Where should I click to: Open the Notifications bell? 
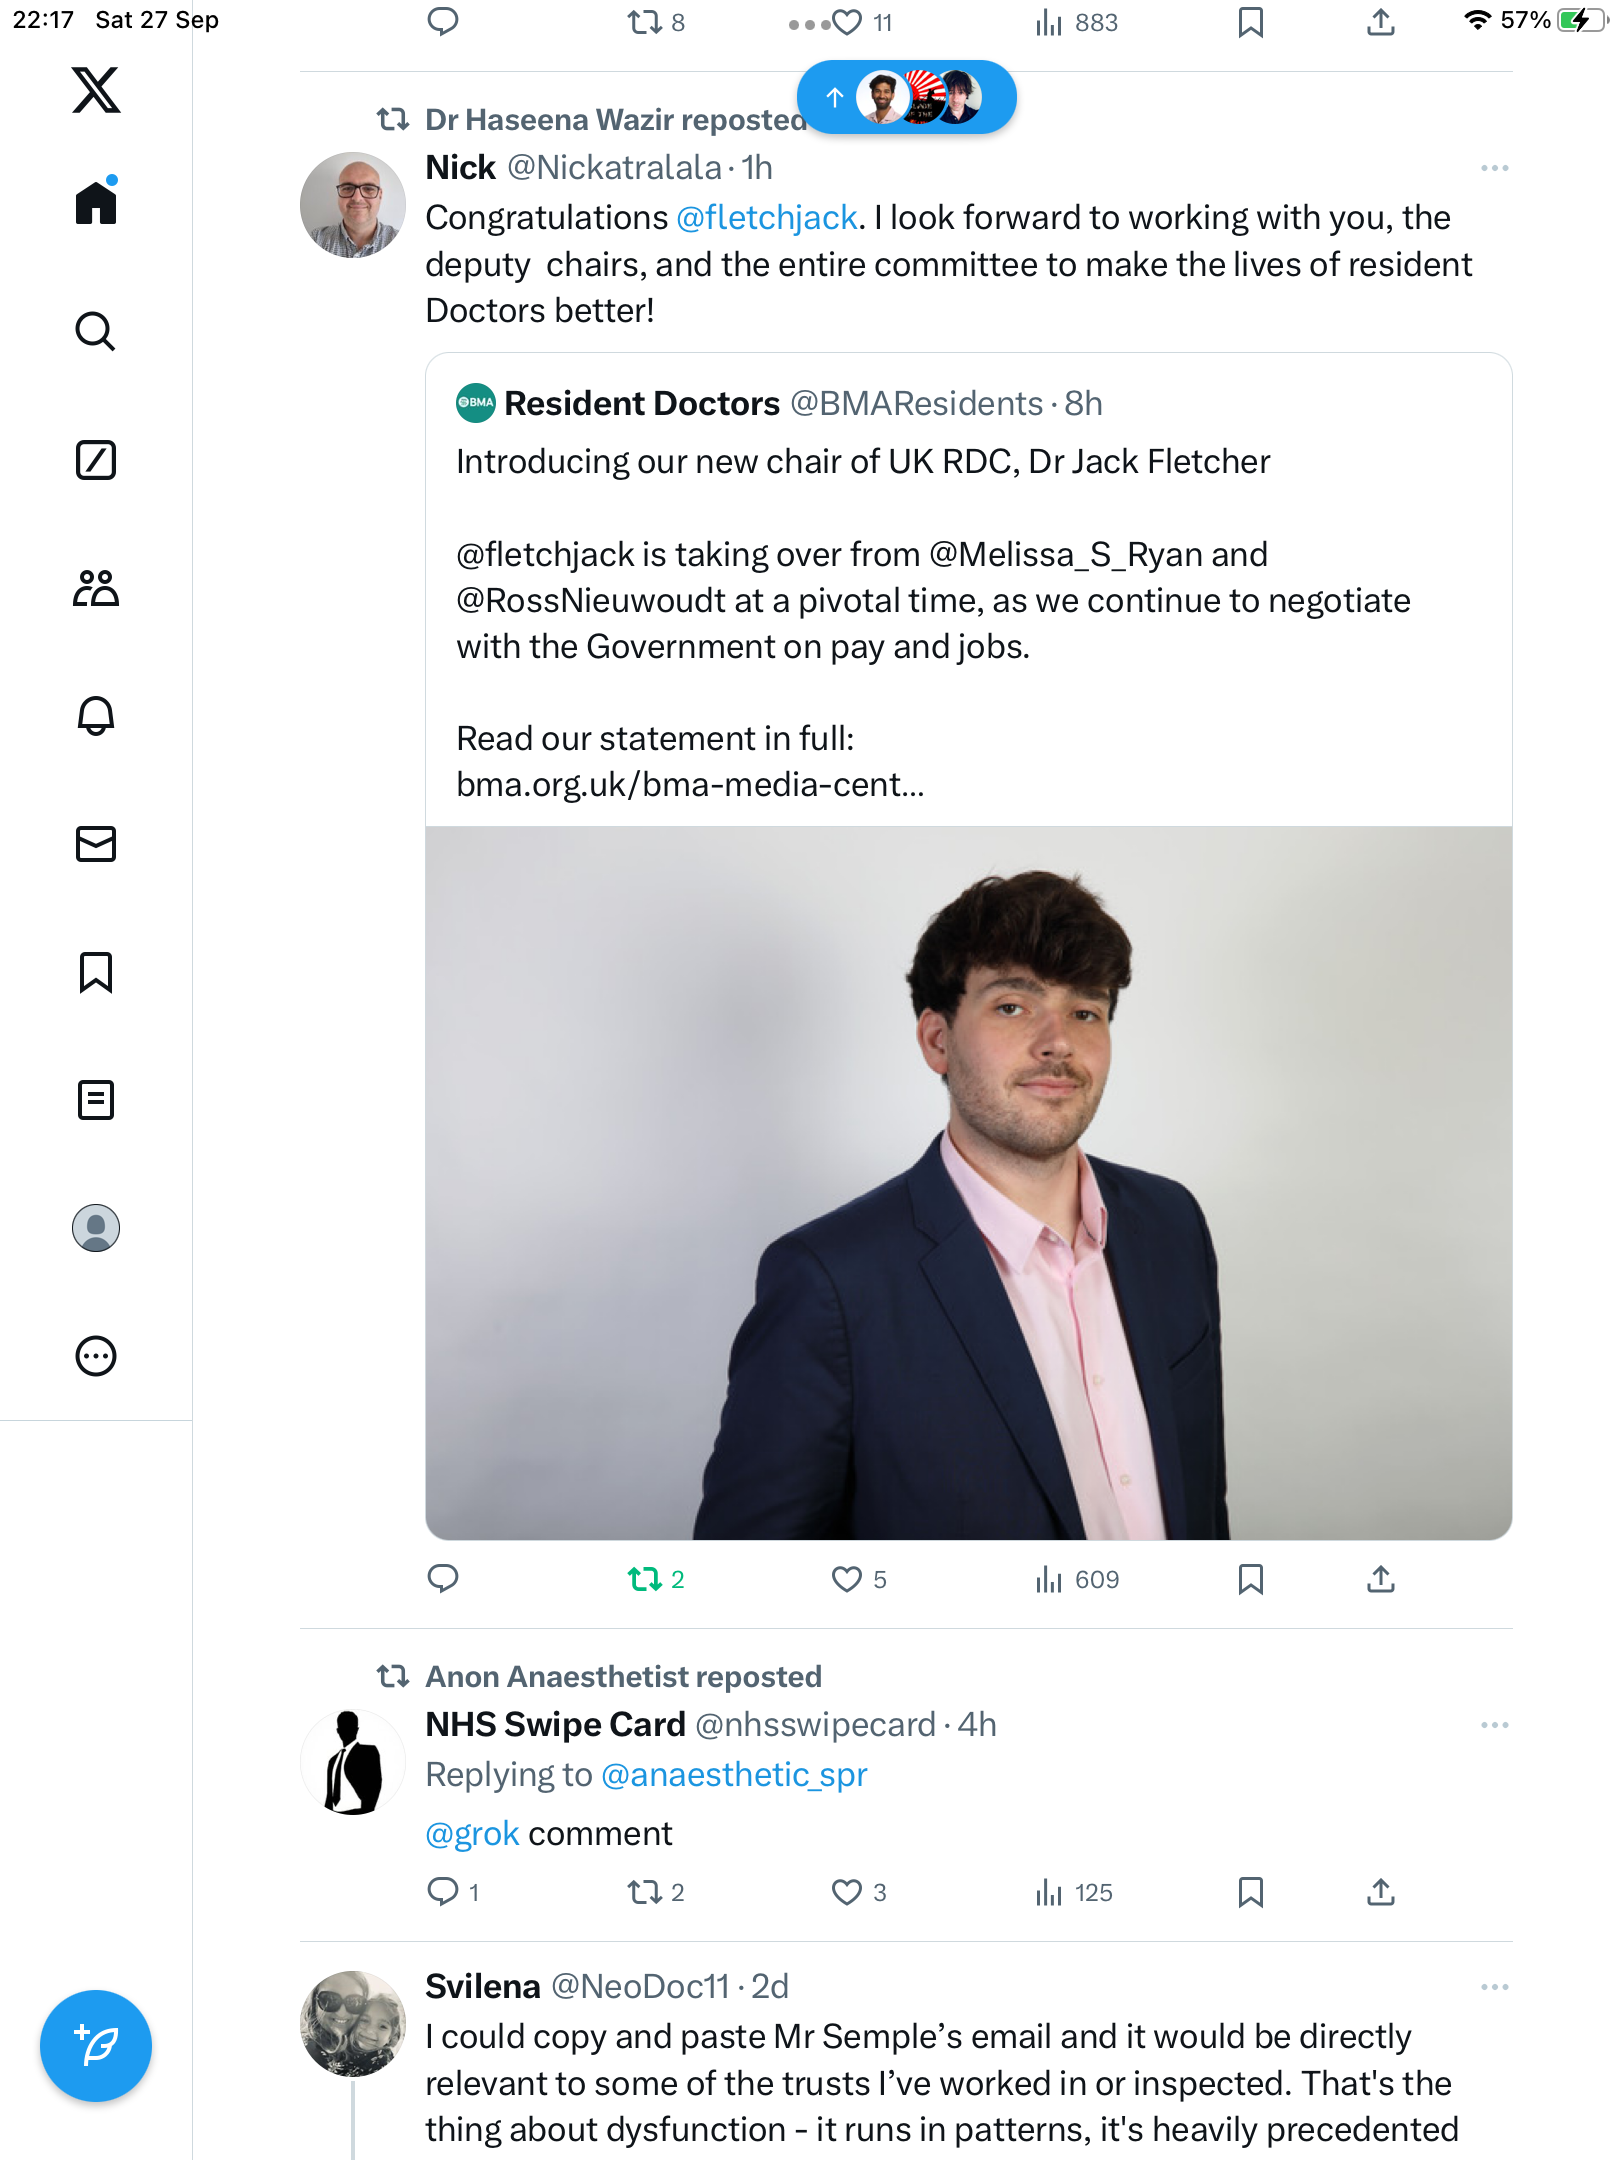(96, 716)
